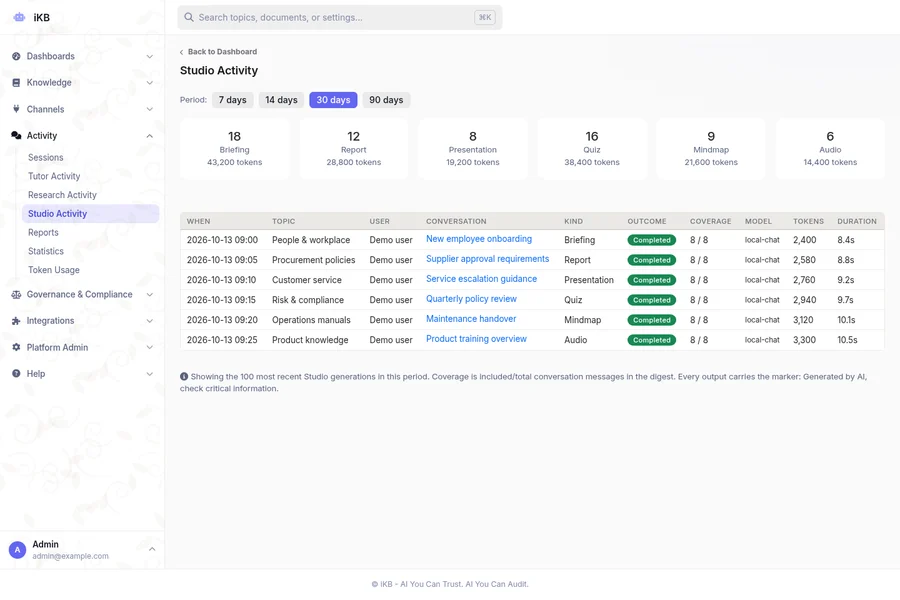The image size is (900, 600).
Task: Click the Knowledge book icon
Action: point(16,83)
